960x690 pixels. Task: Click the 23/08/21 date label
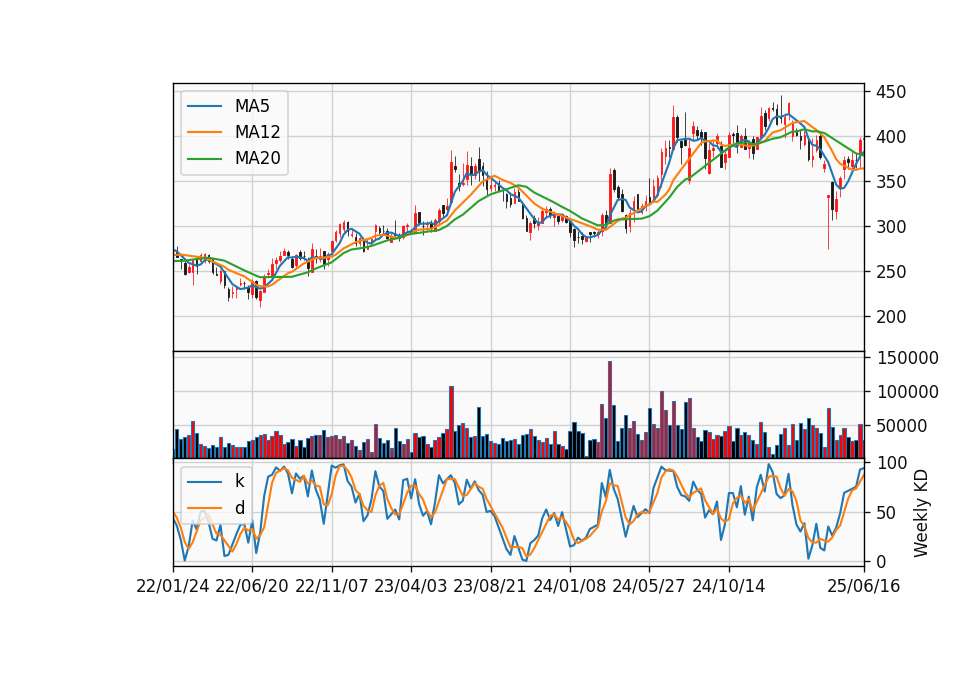[x=490, y=586]
